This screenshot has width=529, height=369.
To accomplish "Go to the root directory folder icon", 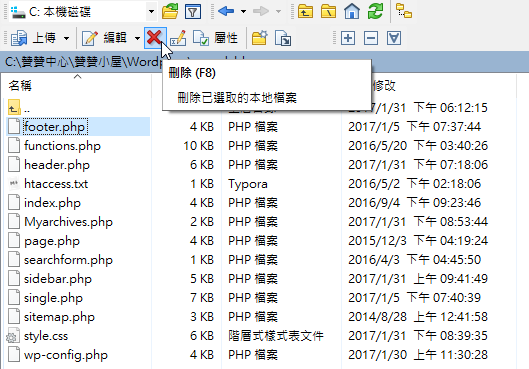I will [x=328, y=11].
